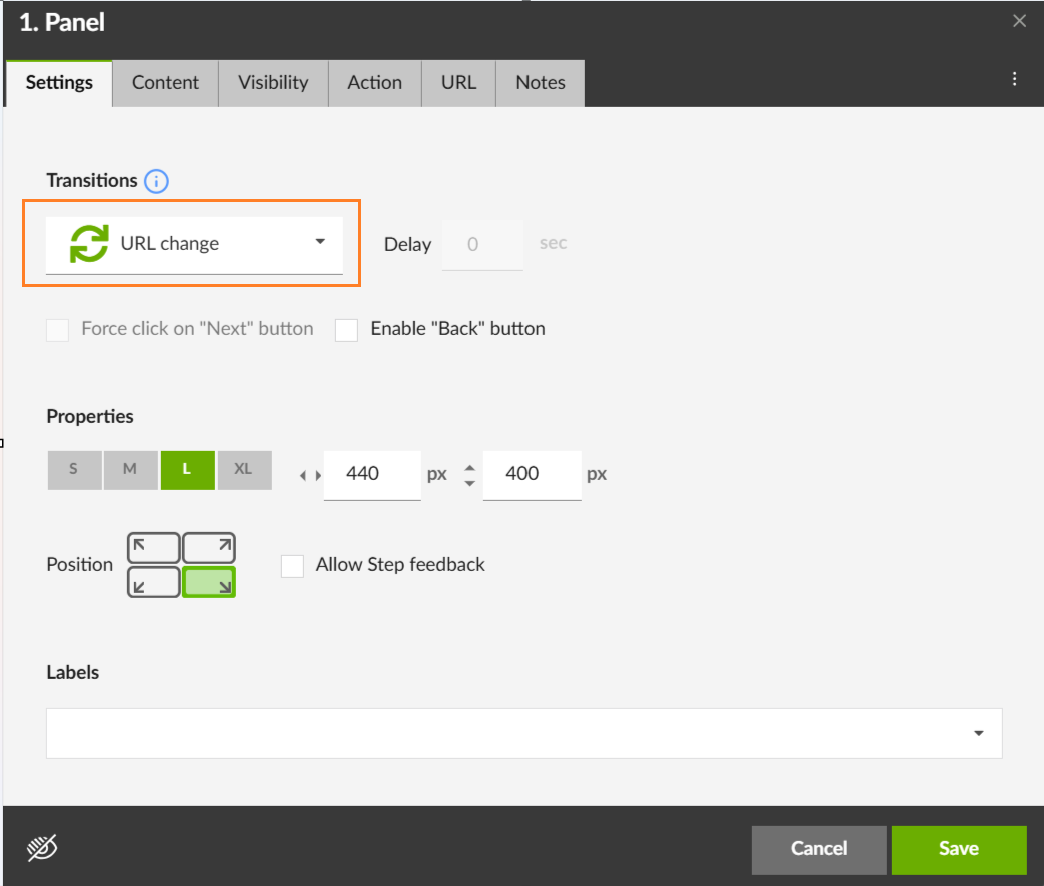Image resolution: width=1044 pixels, height=886 pixels.
Task: Click the width field showing 440
Action: tap(372, 475)
